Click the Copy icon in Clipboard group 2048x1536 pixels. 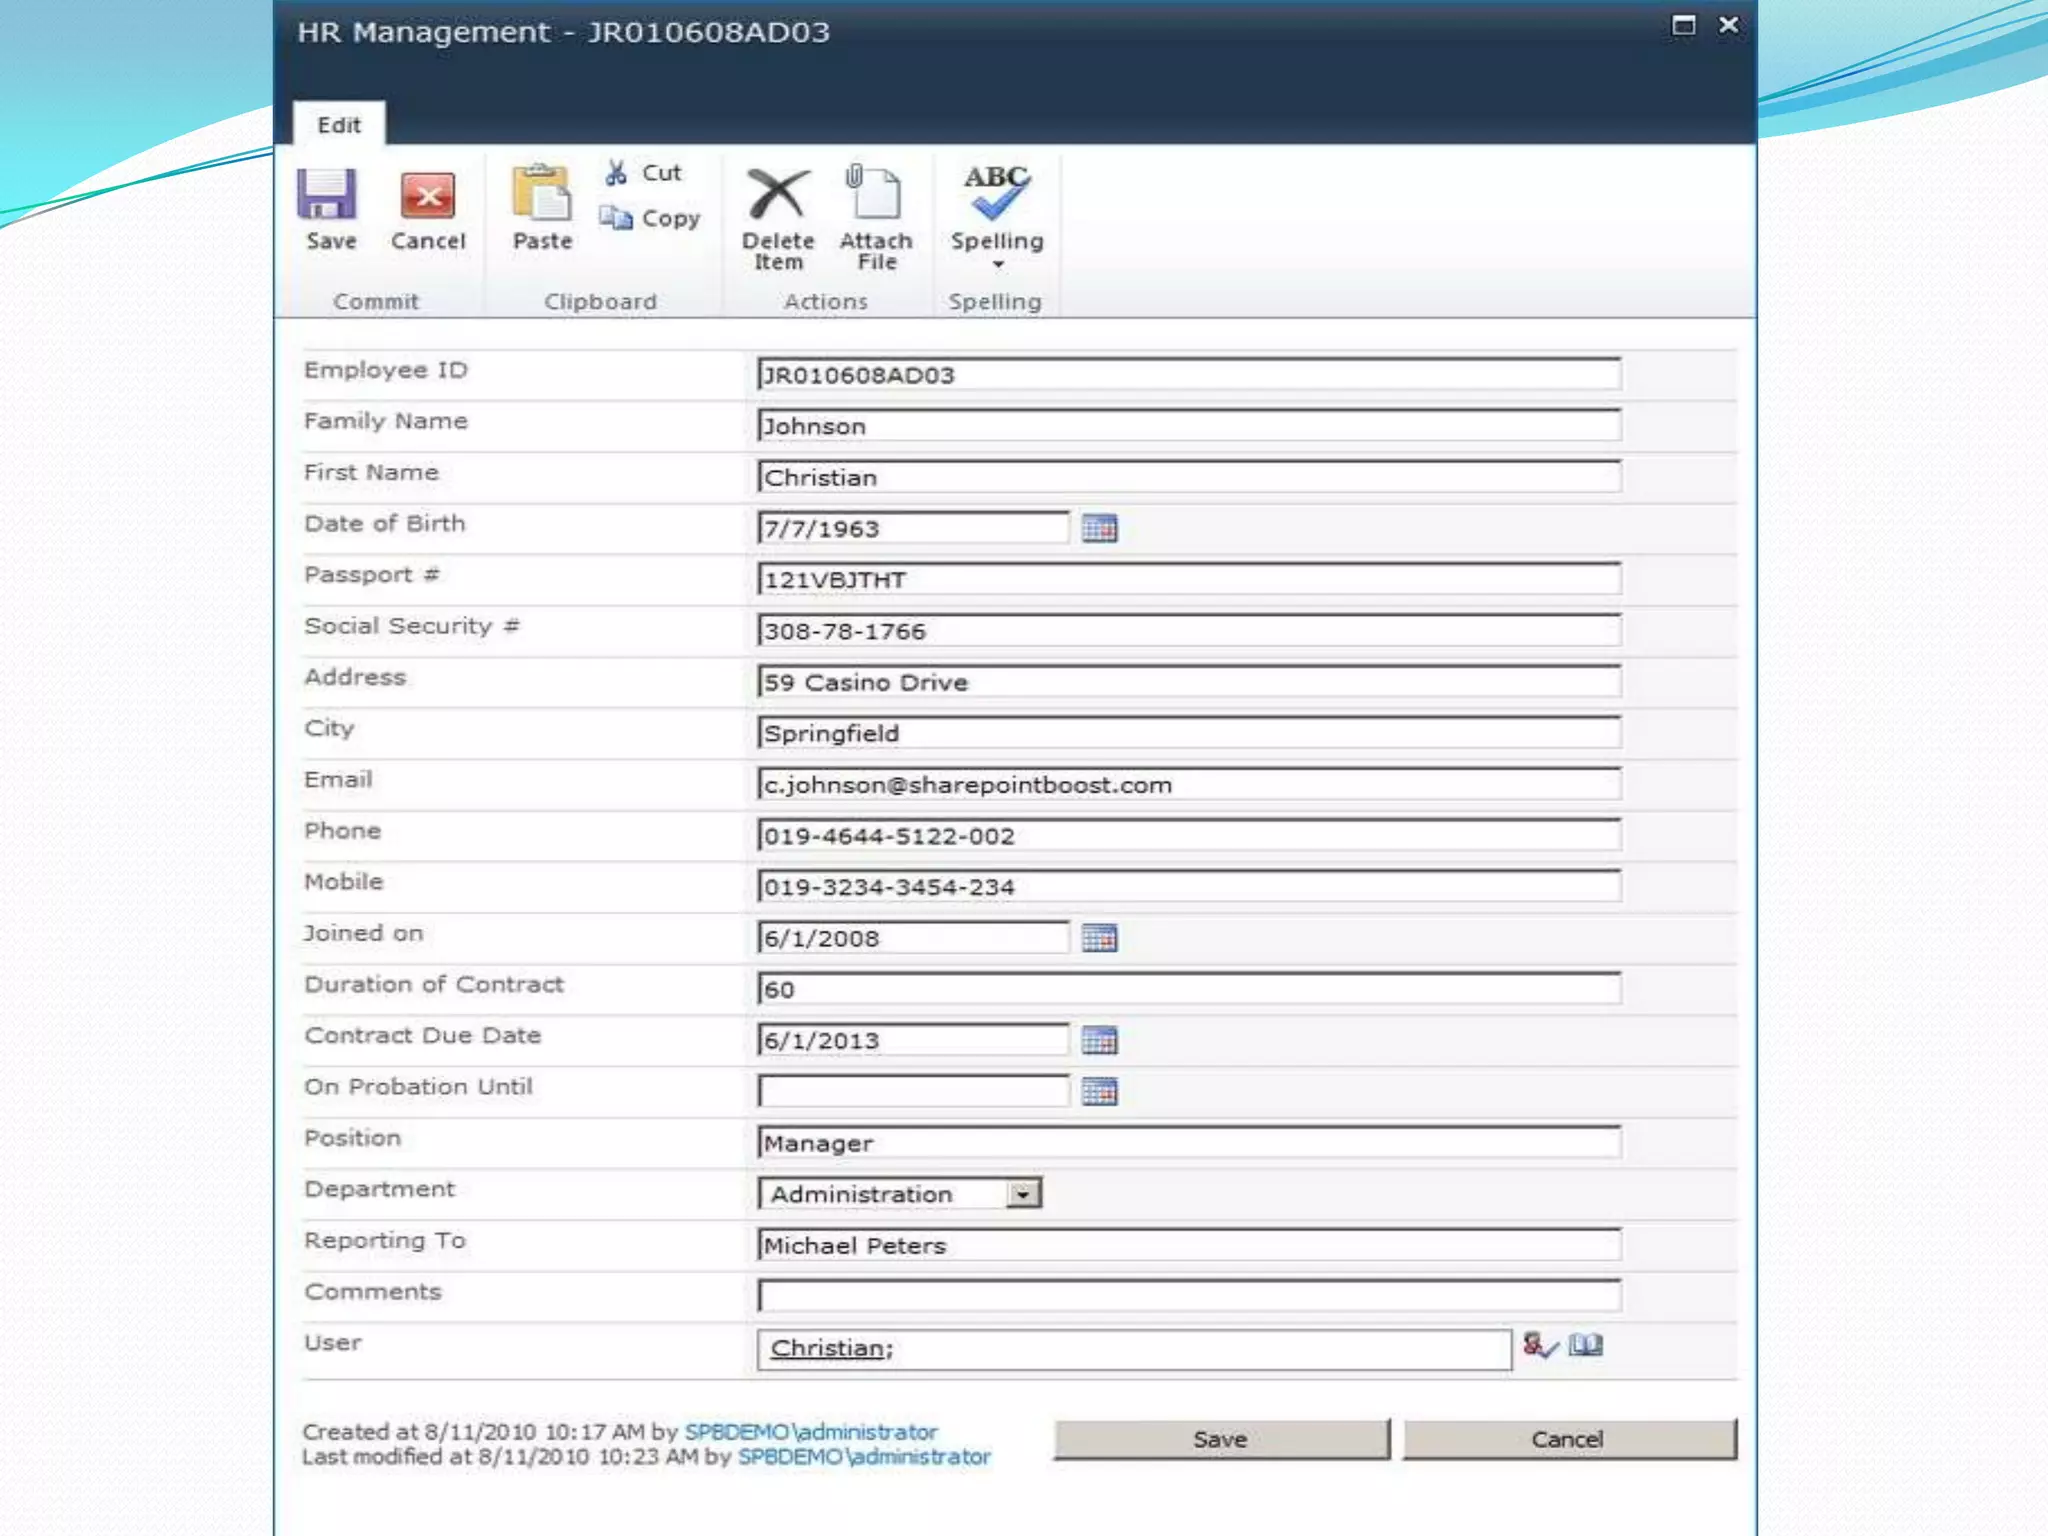pyautogui.click(x=616, y=218)
